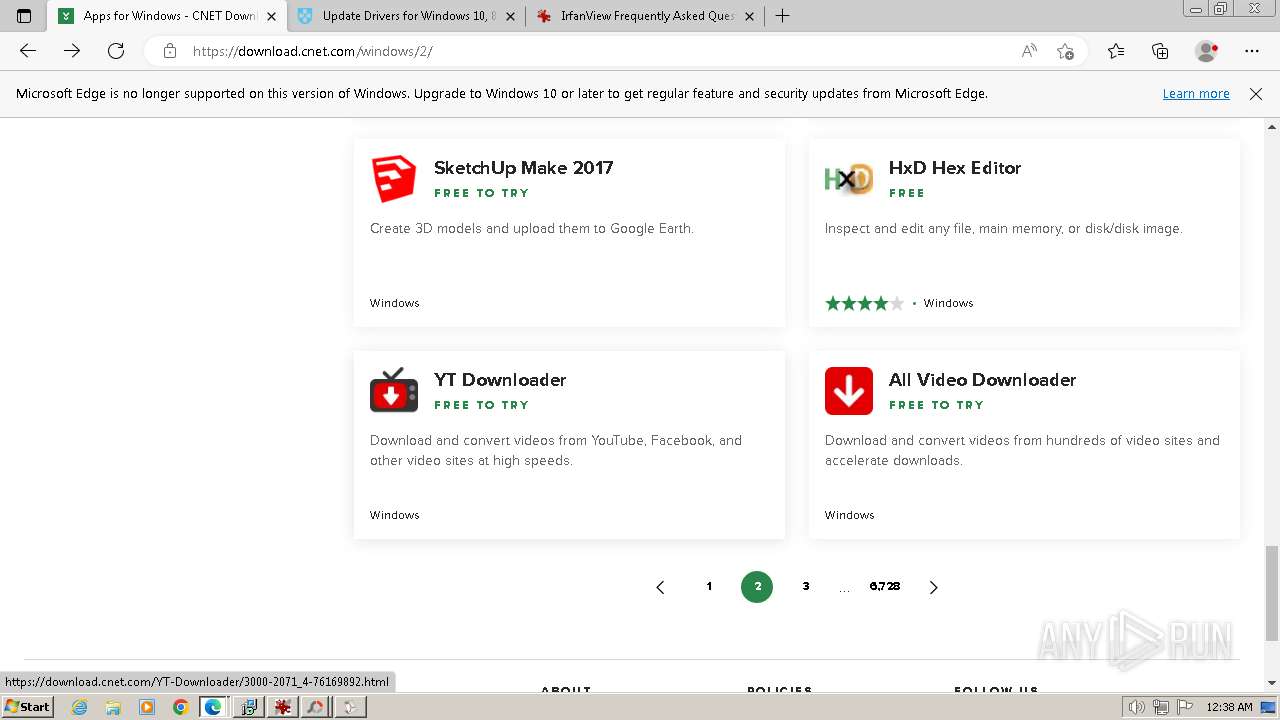Viewport: 1280px width, 720px height.
Task: Click Windows label under SketchUp card
Action: click(x=394, y=303)
